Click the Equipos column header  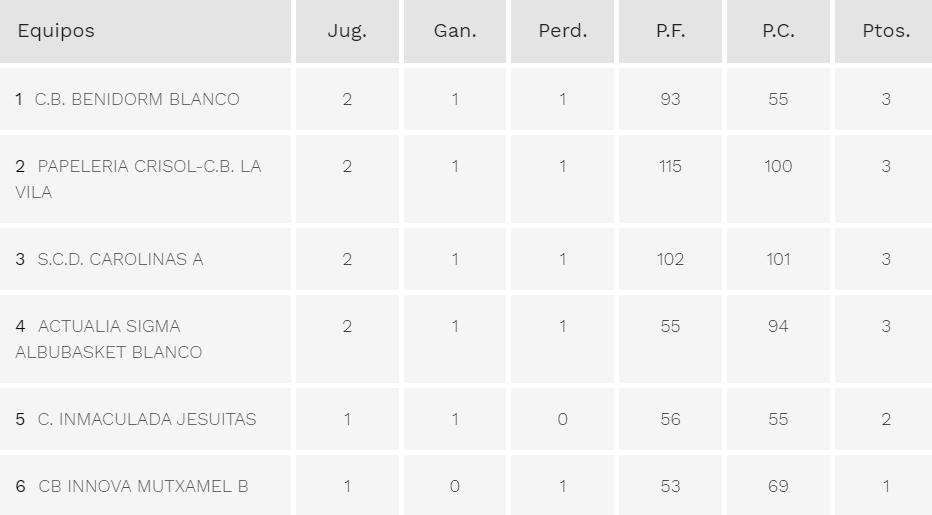coord(56,30)
